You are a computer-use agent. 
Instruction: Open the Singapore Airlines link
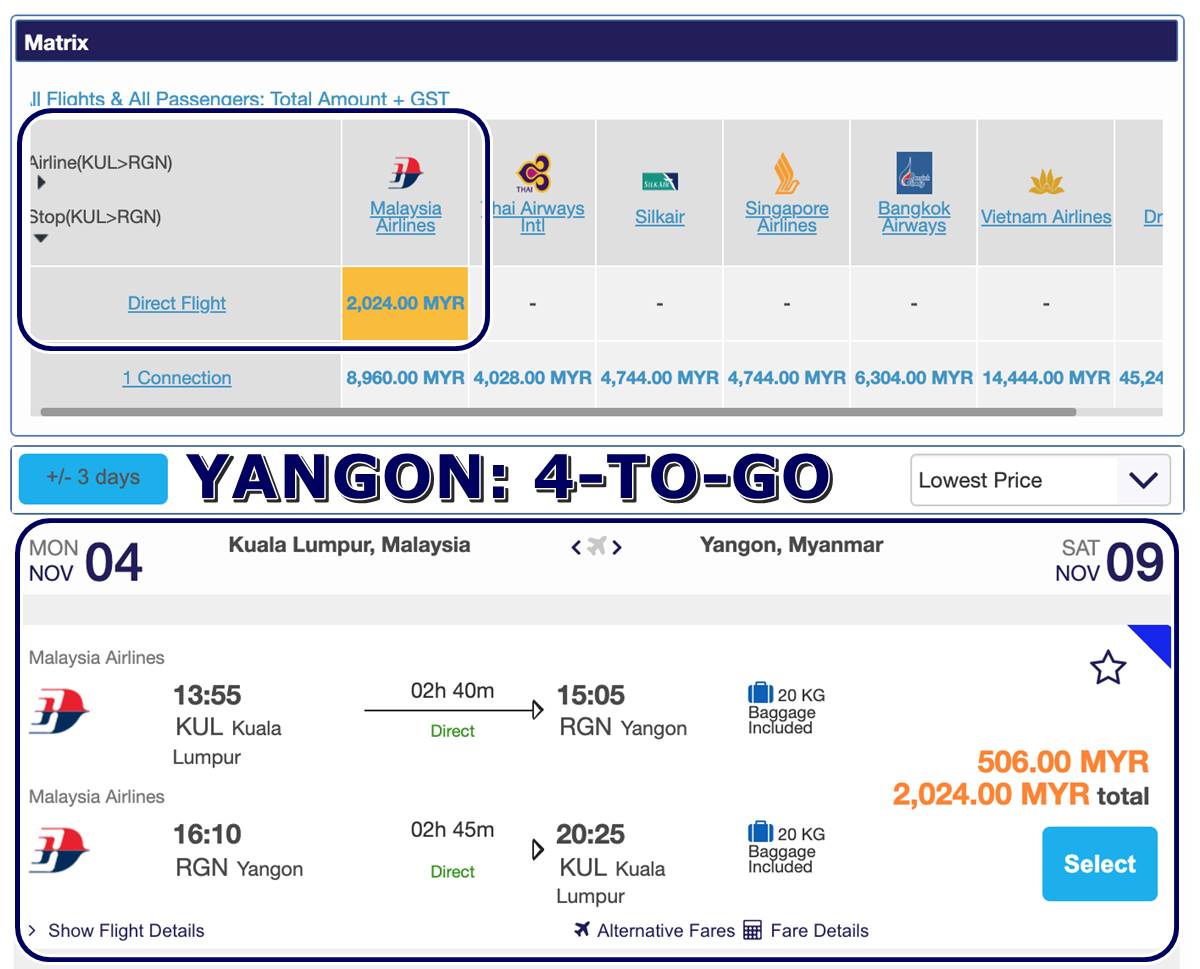(787, 217)
